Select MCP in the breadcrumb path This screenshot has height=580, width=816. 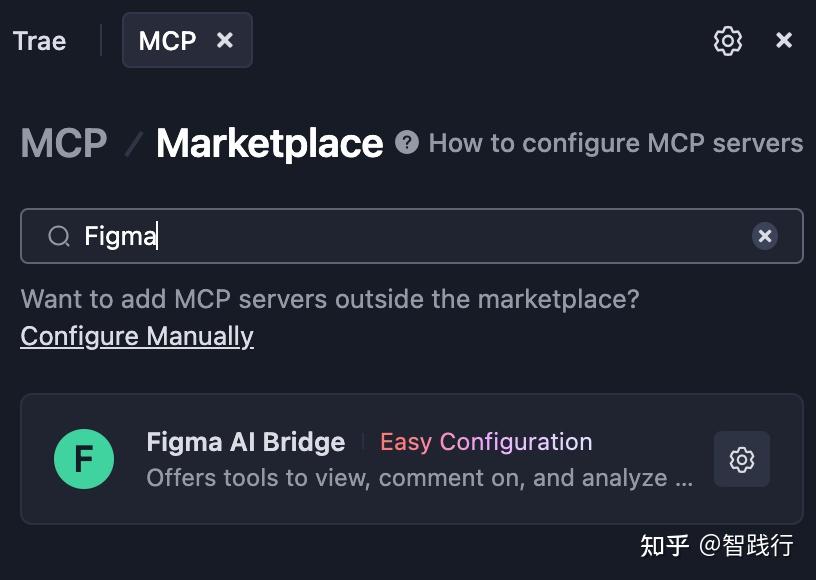[x=62, y=142]
